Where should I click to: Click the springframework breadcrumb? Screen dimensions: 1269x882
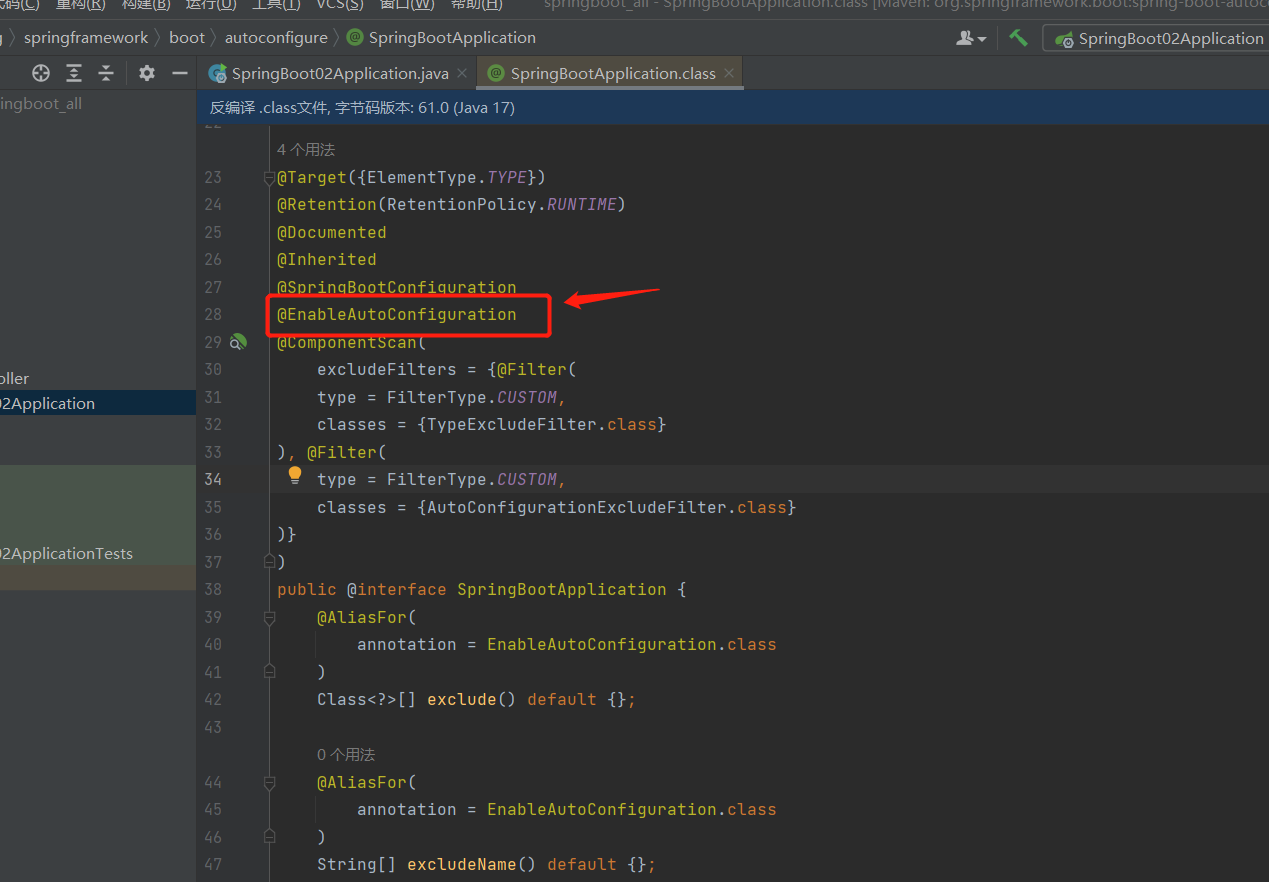pyautogui.click(x=86, y=38)
